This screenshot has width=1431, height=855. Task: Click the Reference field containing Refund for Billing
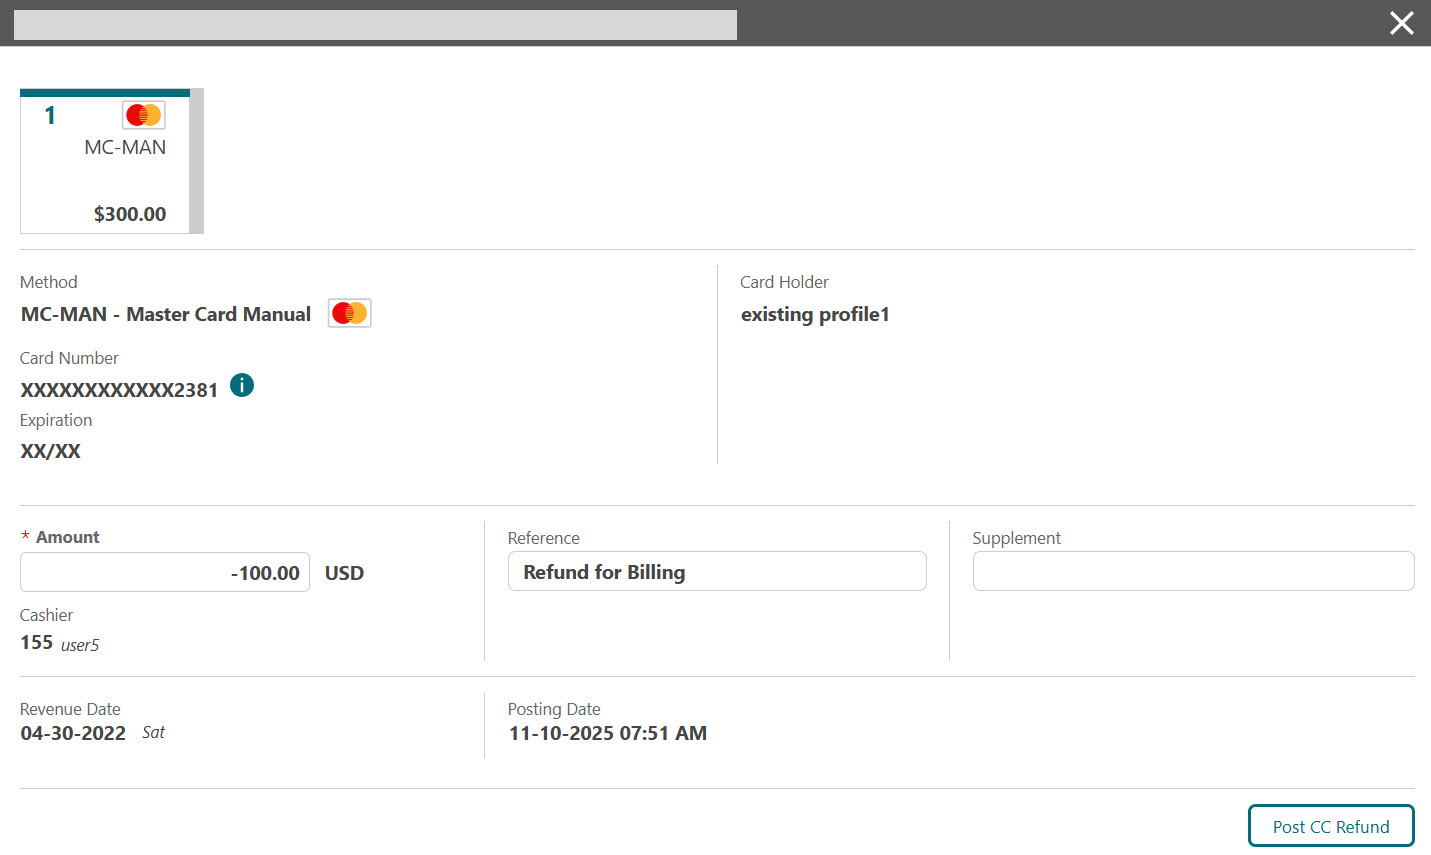point(716,570)
